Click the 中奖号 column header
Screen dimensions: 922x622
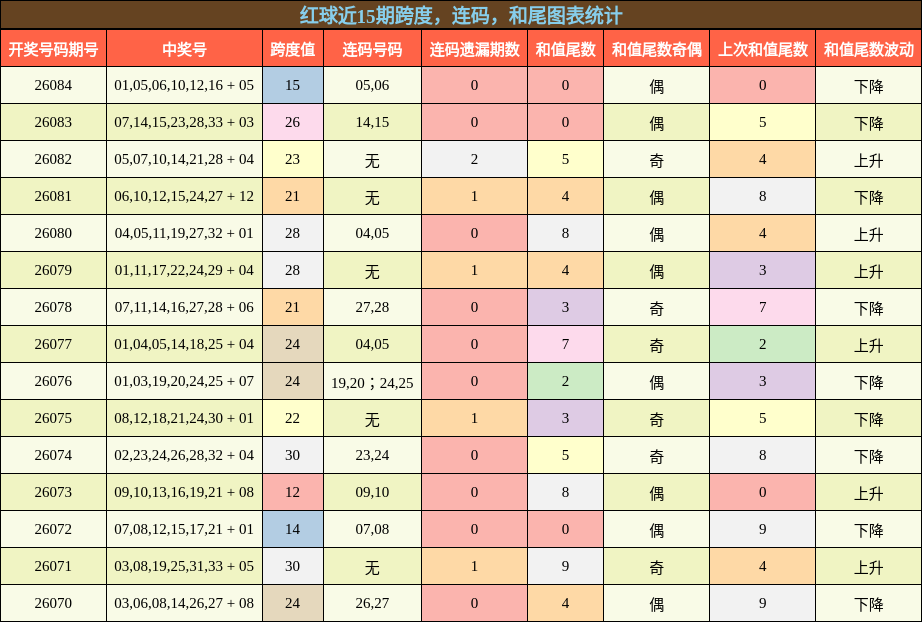point(184,49)
